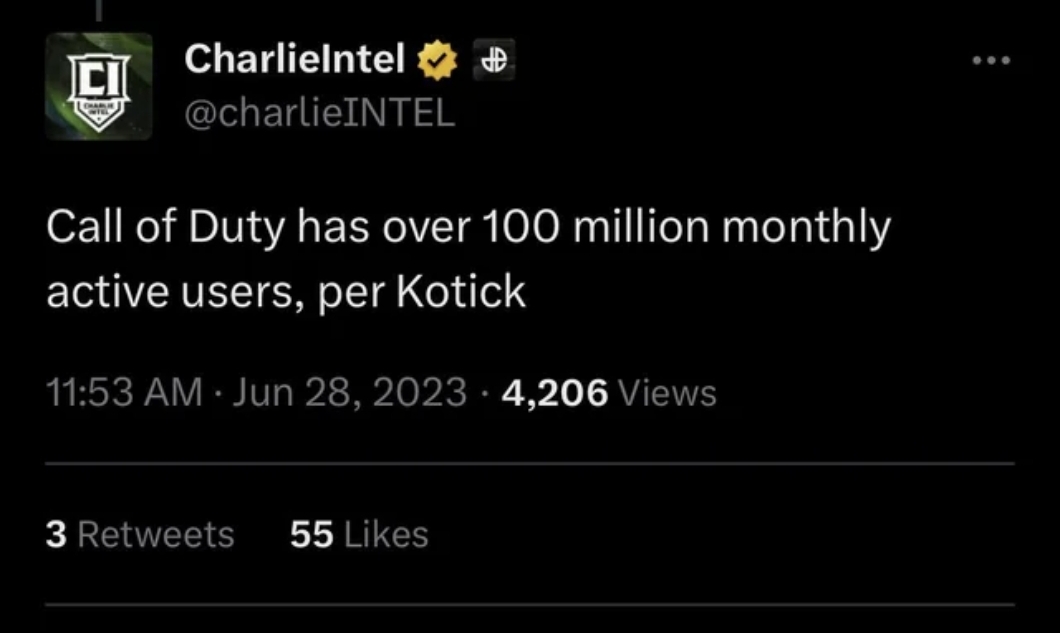Viewport: 1060px width, 633px height.
Task: Click the word Views after the count
Action: (x=668, y=394)
